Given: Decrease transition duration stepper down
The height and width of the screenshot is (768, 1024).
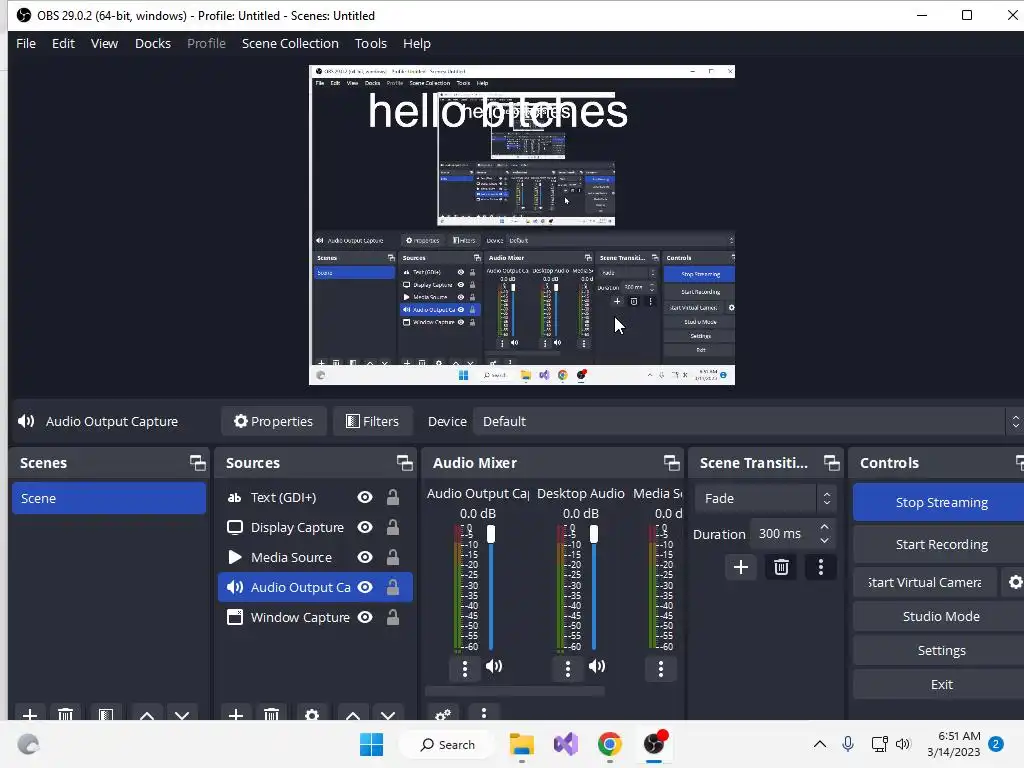Looking at the screenshot, I should [824, 541].
